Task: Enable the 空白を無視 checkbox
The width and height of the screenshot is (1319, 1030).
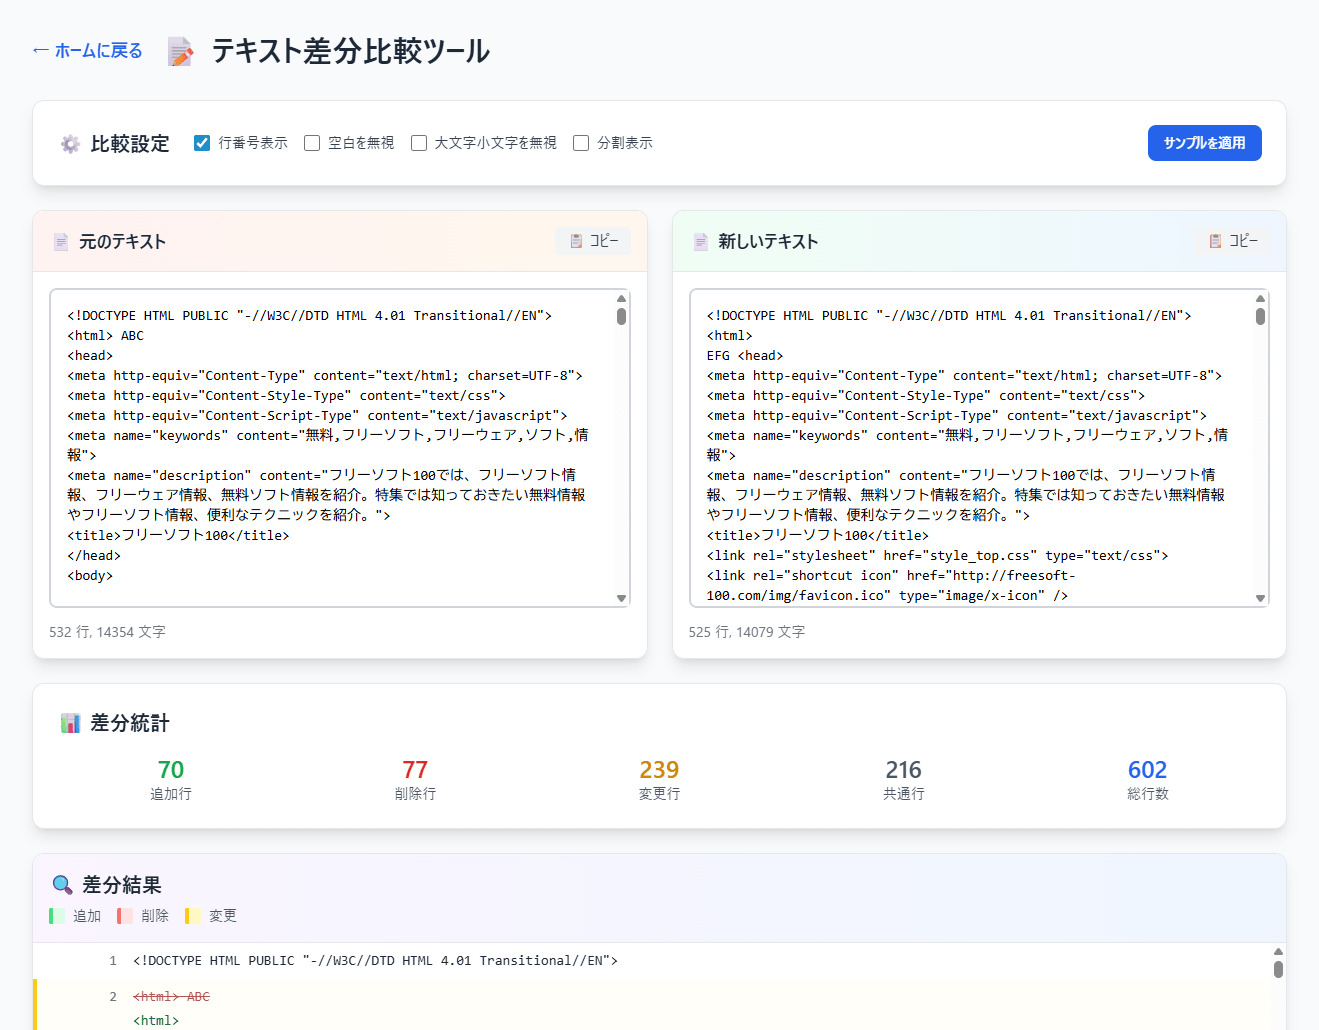Action: click(312, 143)
